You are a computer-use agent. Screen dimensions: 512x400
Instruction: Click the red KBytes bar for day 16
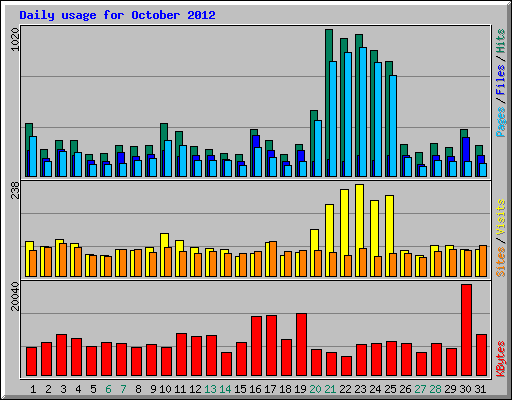256,346
